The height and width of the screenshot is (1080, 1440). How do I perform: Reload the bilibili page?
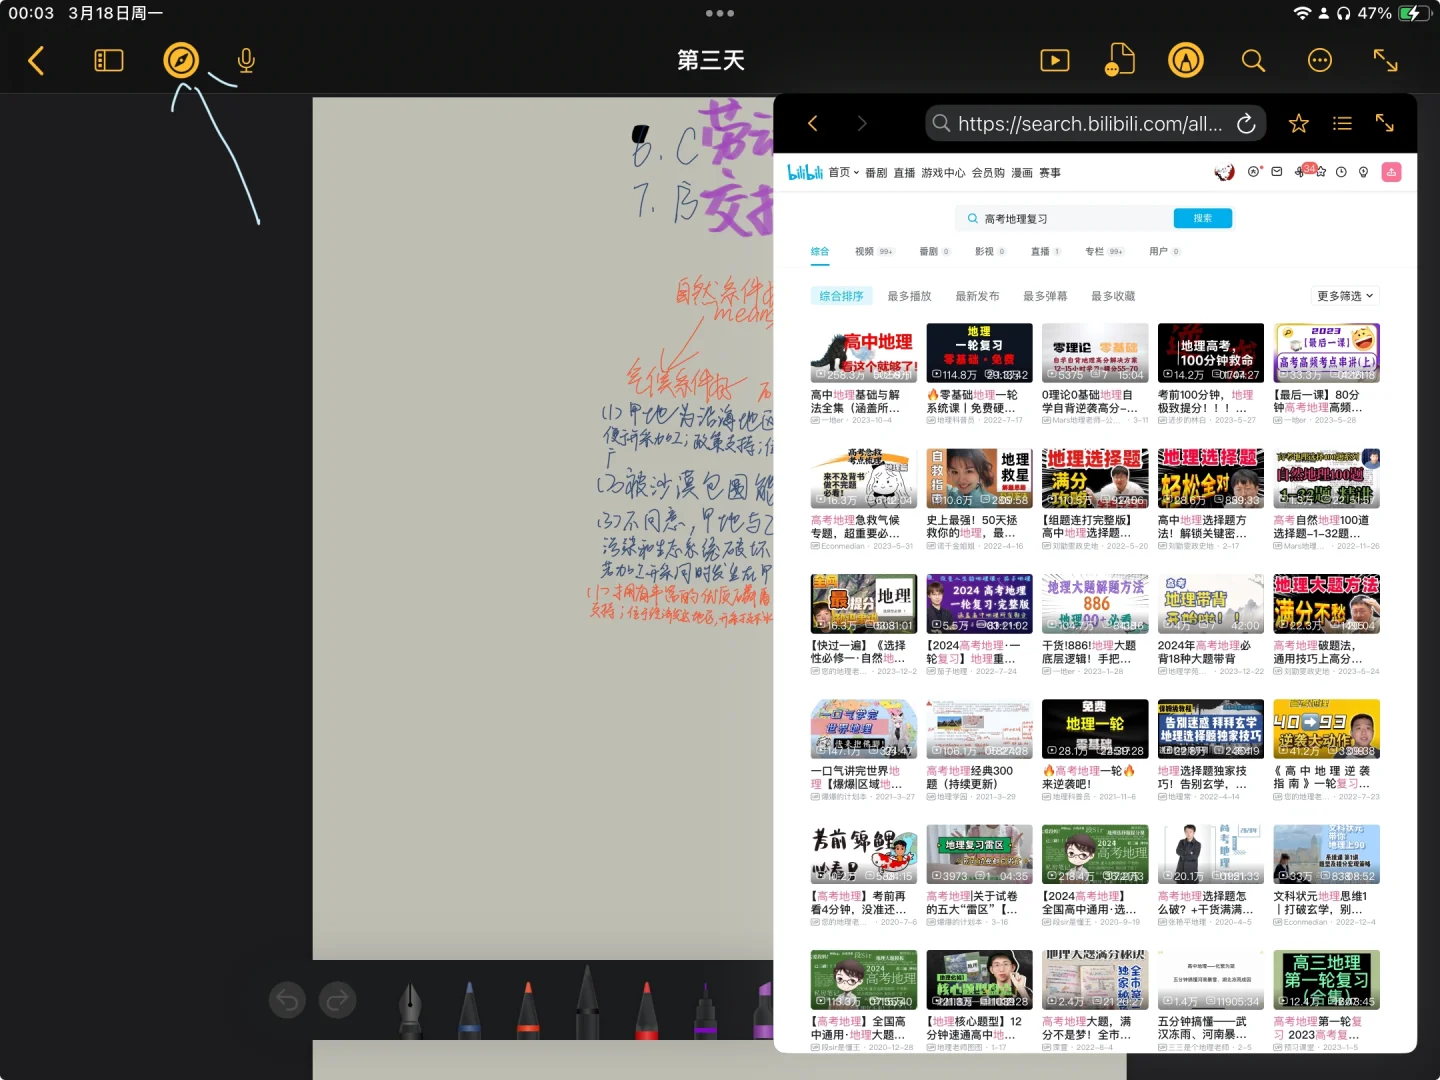tap(1246, 123)
